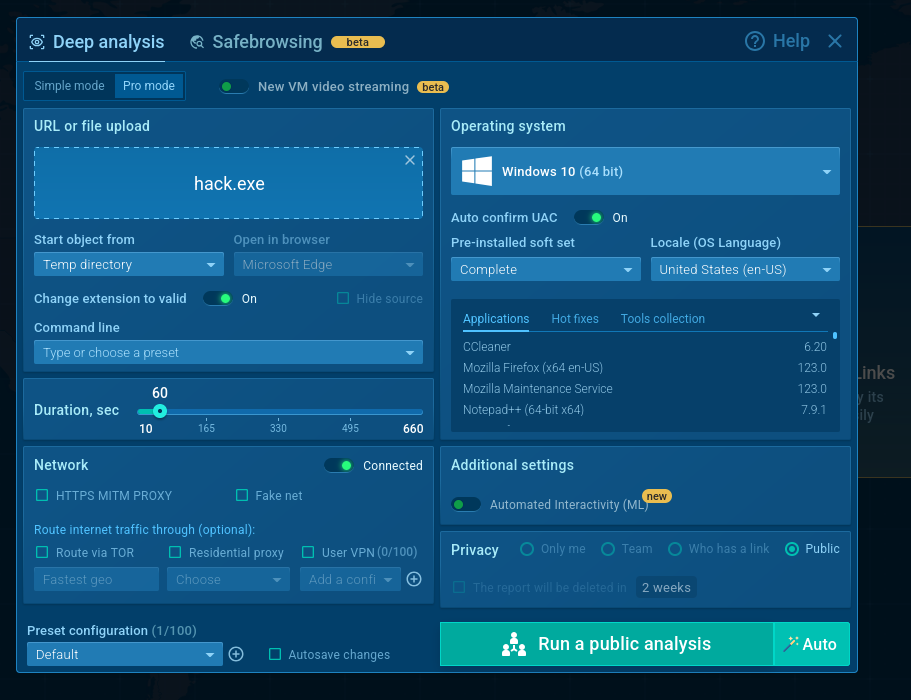Expand the software list tabs arrow
911x700 pixels.
click(816, 315)
